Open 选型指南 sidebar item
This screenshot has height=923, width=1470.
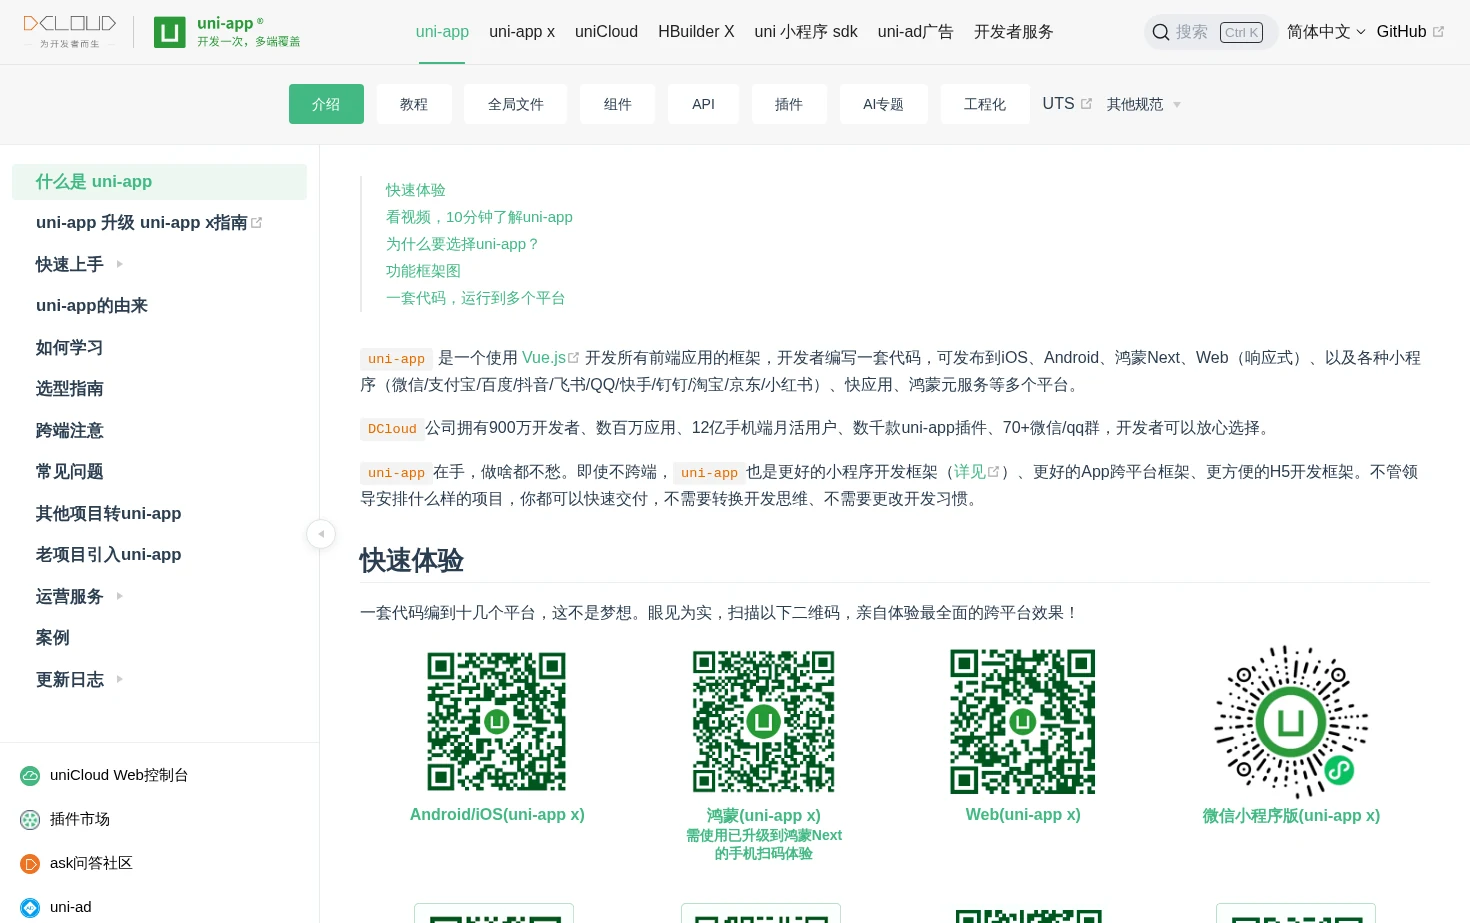(x=69, y=389)
